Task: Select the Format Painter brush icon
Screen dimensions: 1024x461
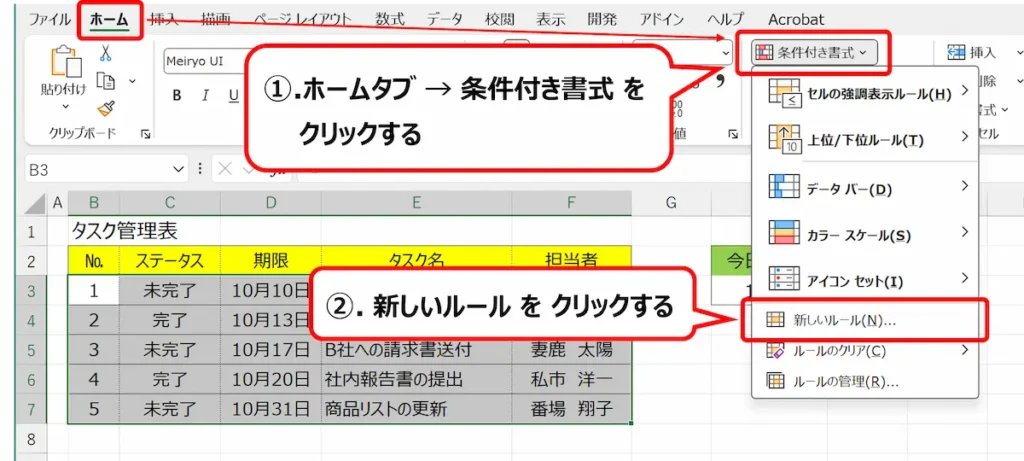Action: [106, 107]
